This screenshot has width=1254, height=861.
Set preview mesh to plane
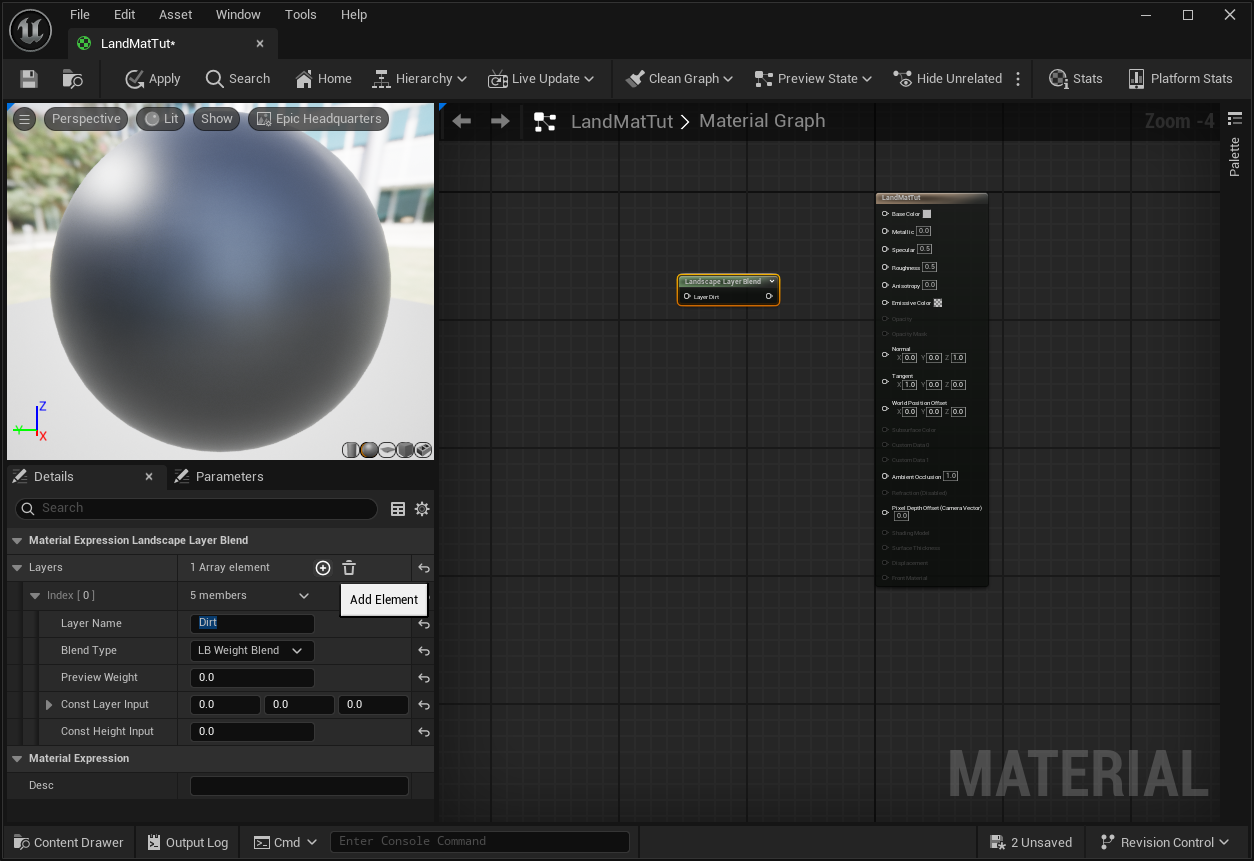click(x=387, y=450)
